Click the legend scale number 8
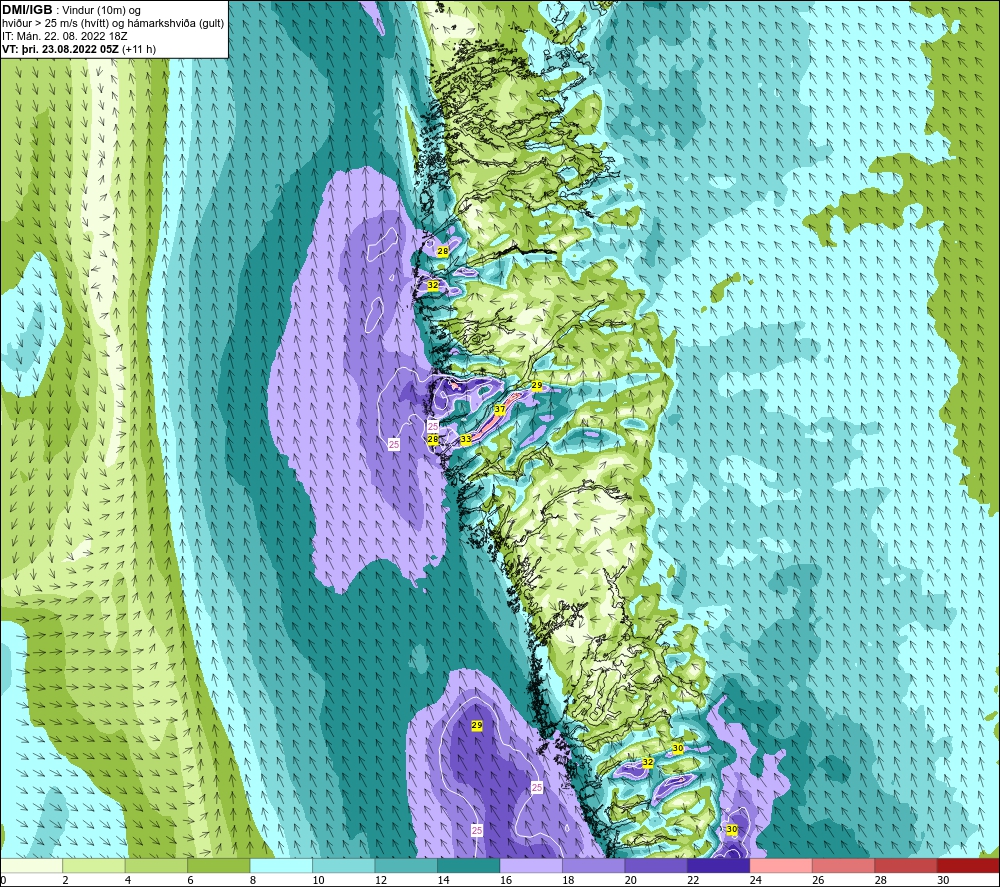The width and height of the screenshot is (1000, 887). click(253, 880)
